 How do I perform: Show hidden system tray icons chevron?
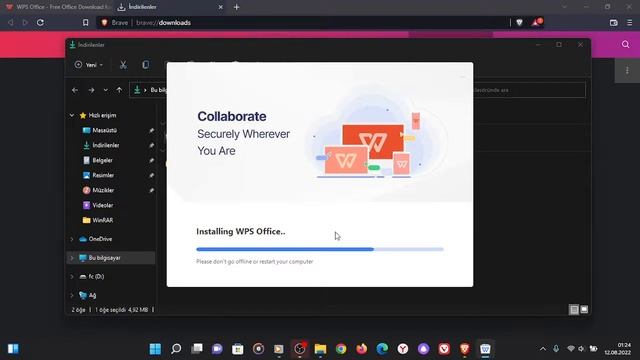542,349
